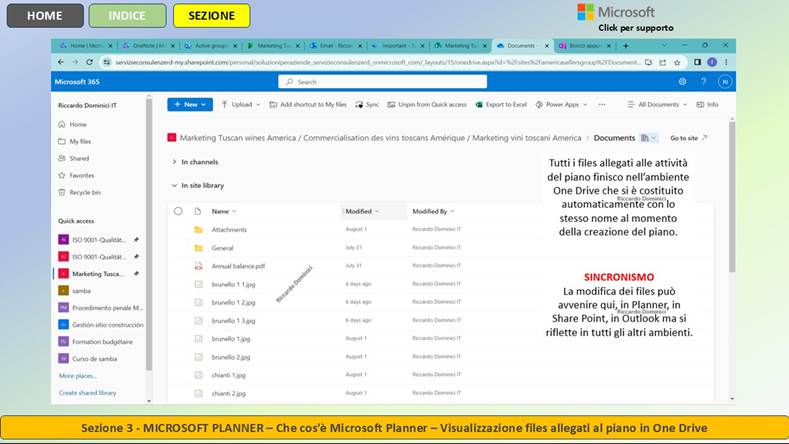
Task: Open Formation budgétaire quick access item
Action: [96, 342]
